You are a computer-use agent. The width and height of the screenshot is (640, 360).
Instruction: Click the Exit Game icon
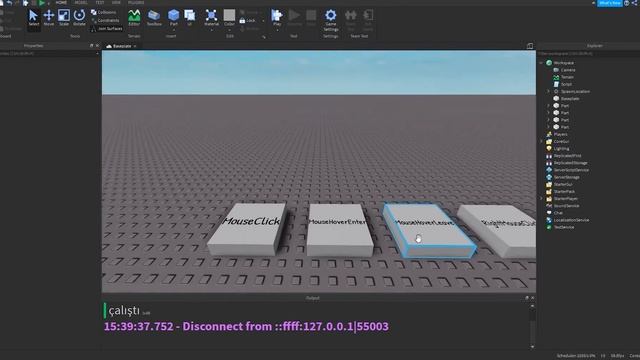tap(368, 20)
